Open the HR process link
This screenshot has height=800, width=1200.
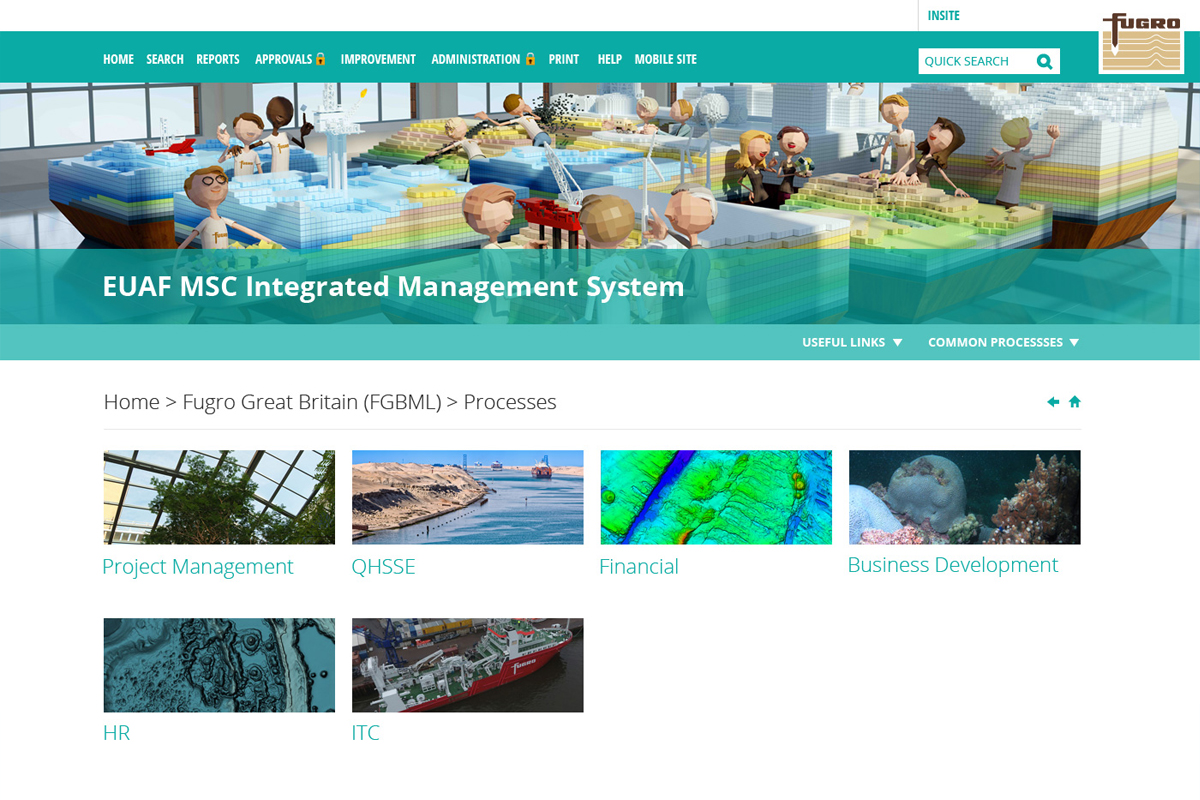coord(117,733)
